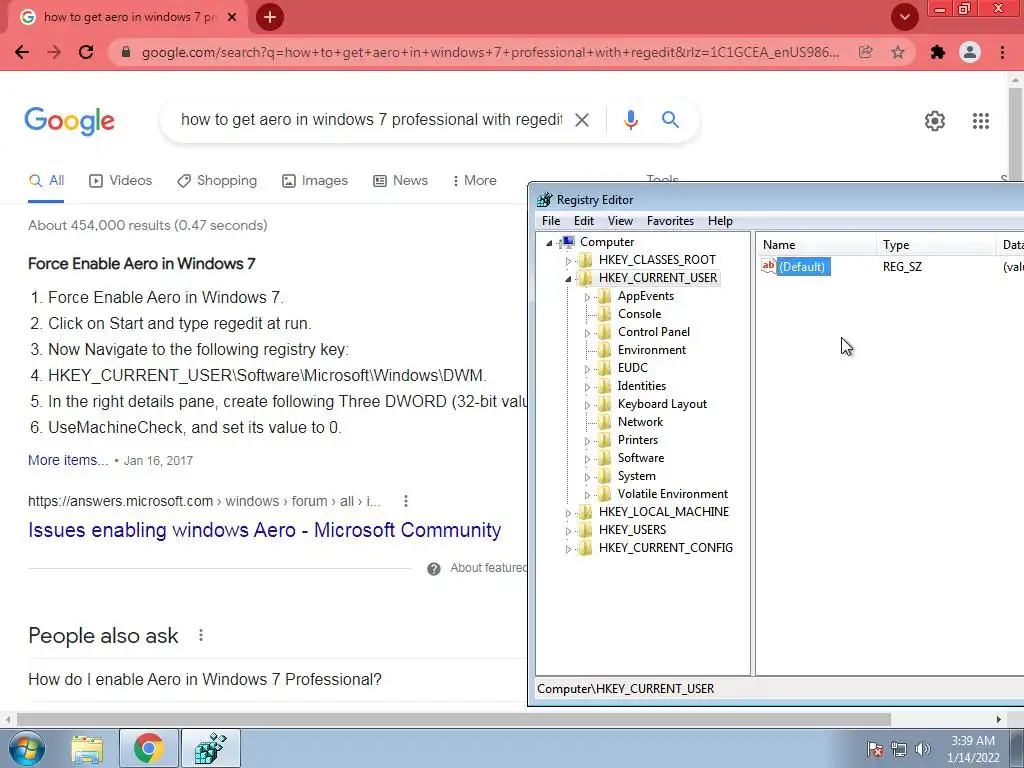
Task: Switch to the News results tab
Action: [400, 181]
